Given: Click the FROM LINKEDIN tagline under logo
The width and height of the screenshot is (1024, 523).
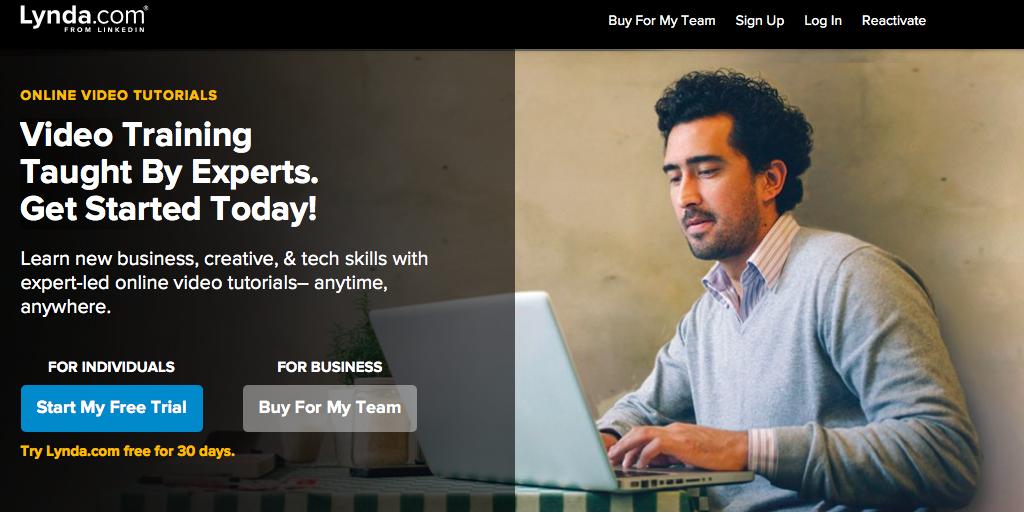Looking at the screenshot, I should [x=104, y=29].
